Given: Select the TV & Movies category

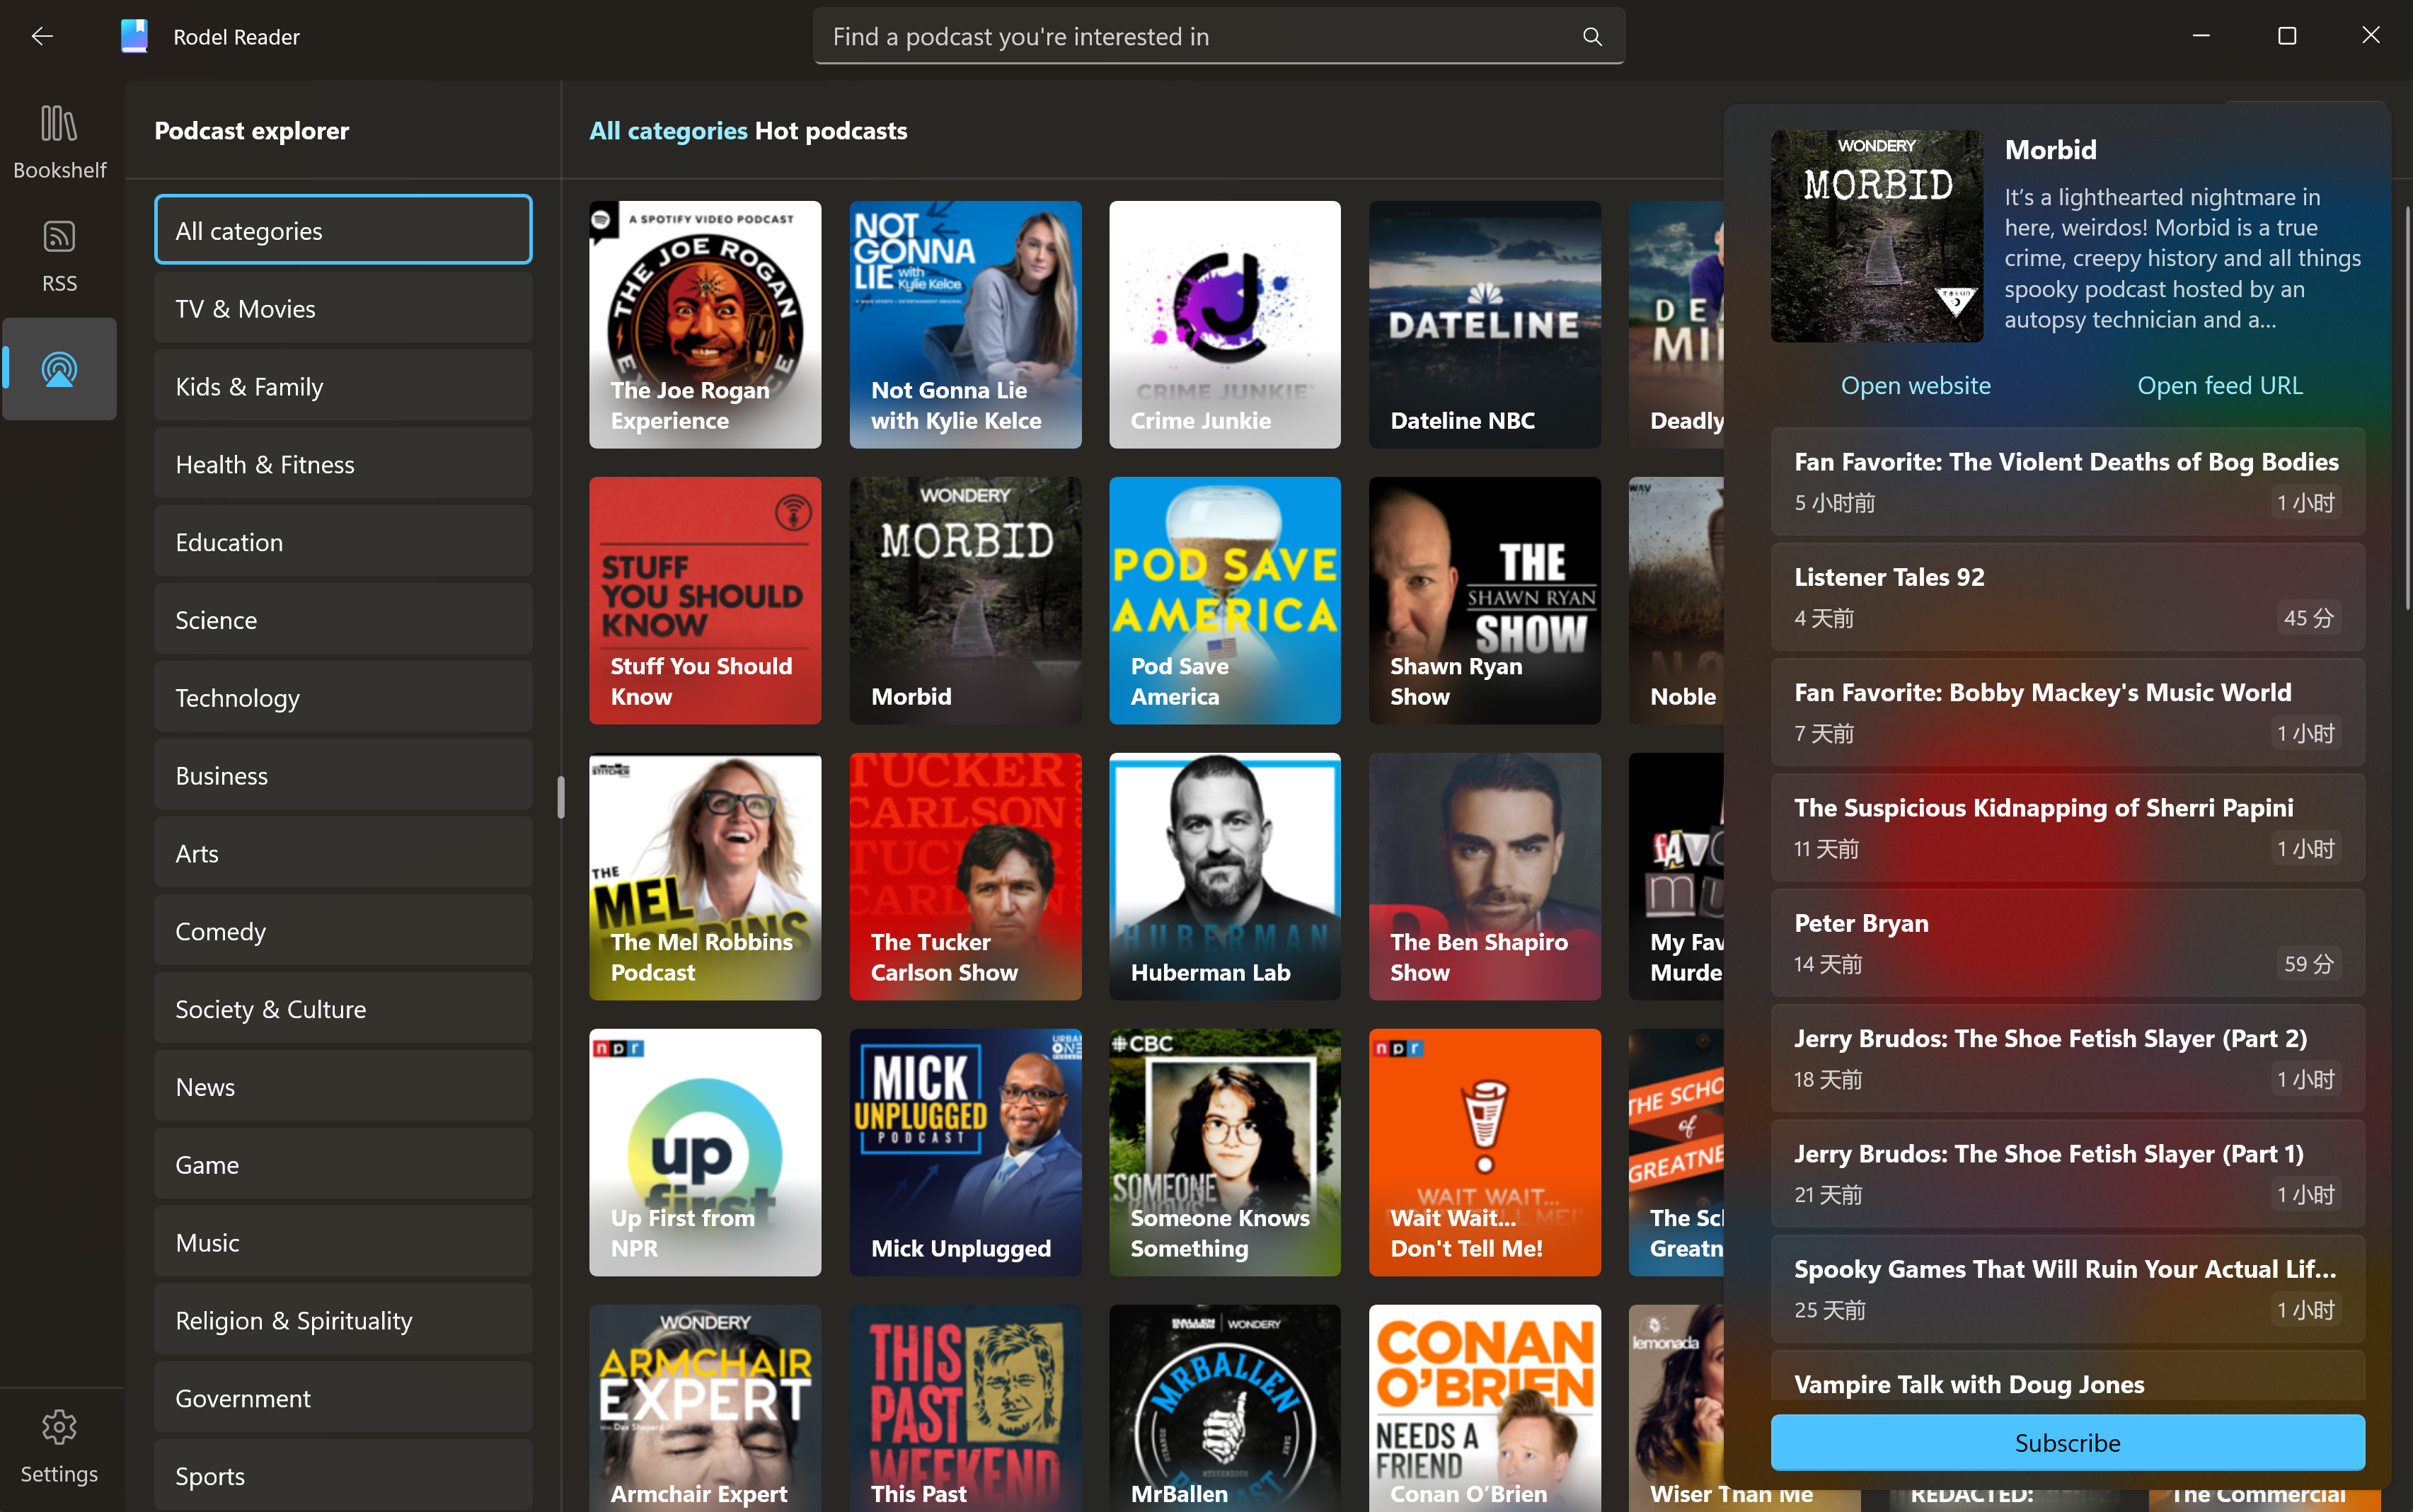Looking at the screenshot, I should tap(343, 308).
